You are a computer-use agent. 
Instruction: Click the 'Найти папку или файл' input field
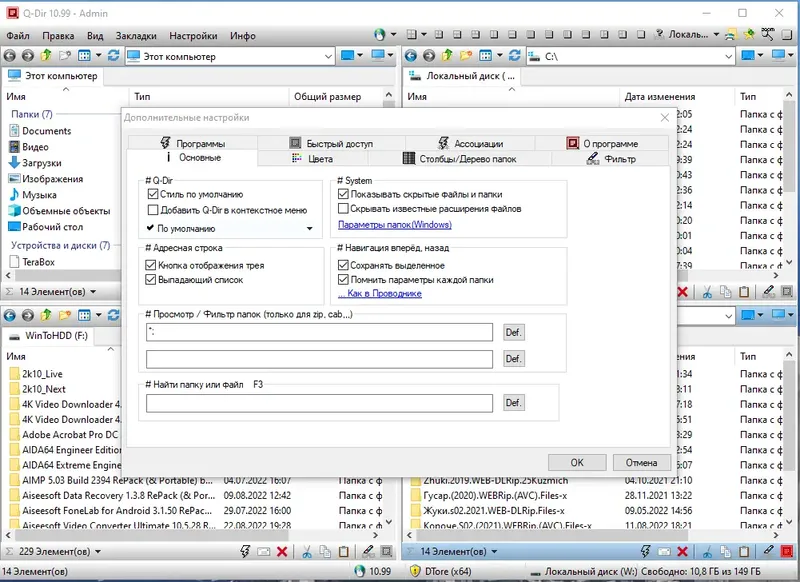tap(319, 403)
